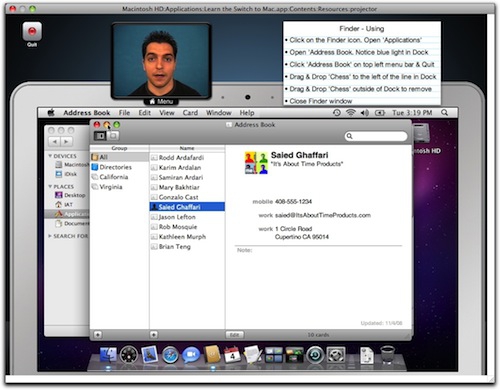Open Safari compass icon in Dock

(170, 355)
